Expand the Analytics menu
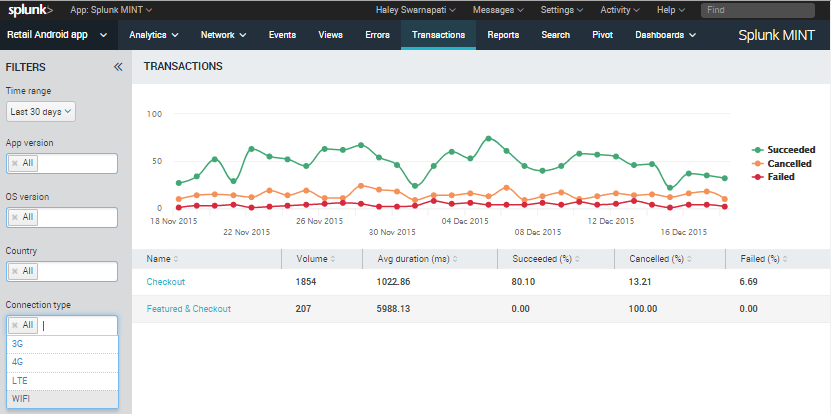Image resolution: width=831 pixels, height=414 pixels. click(x=154, y=35)
